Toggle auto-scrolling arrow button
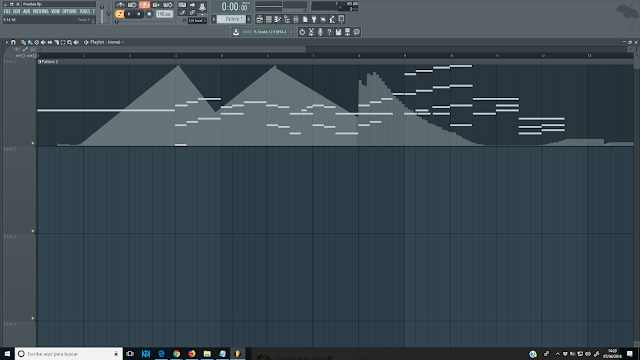 (x=192, y=5)
